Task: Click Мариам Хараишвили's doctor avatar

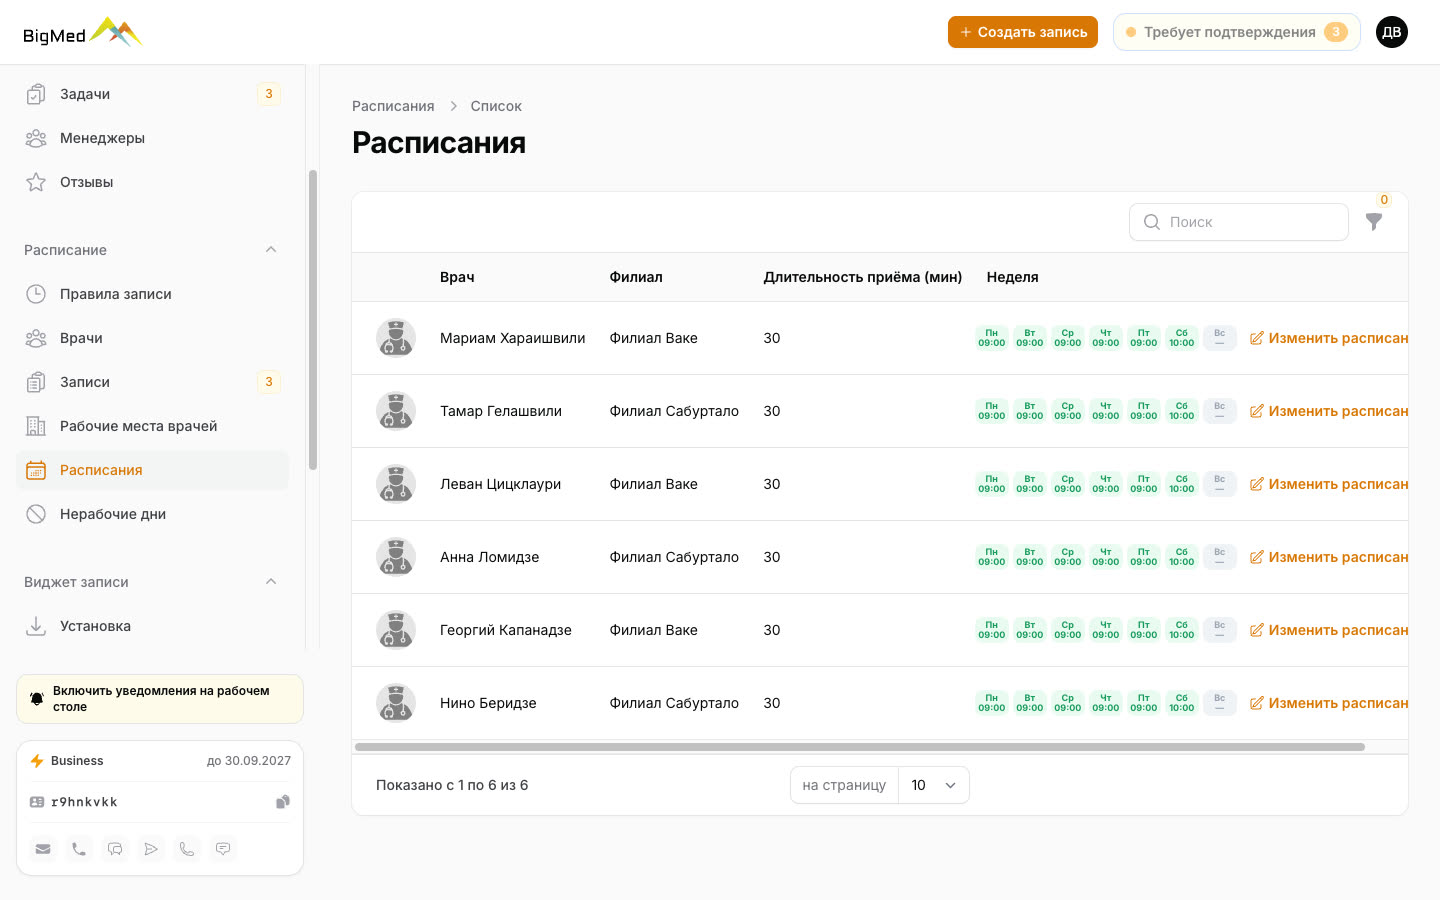Action: 396,338
